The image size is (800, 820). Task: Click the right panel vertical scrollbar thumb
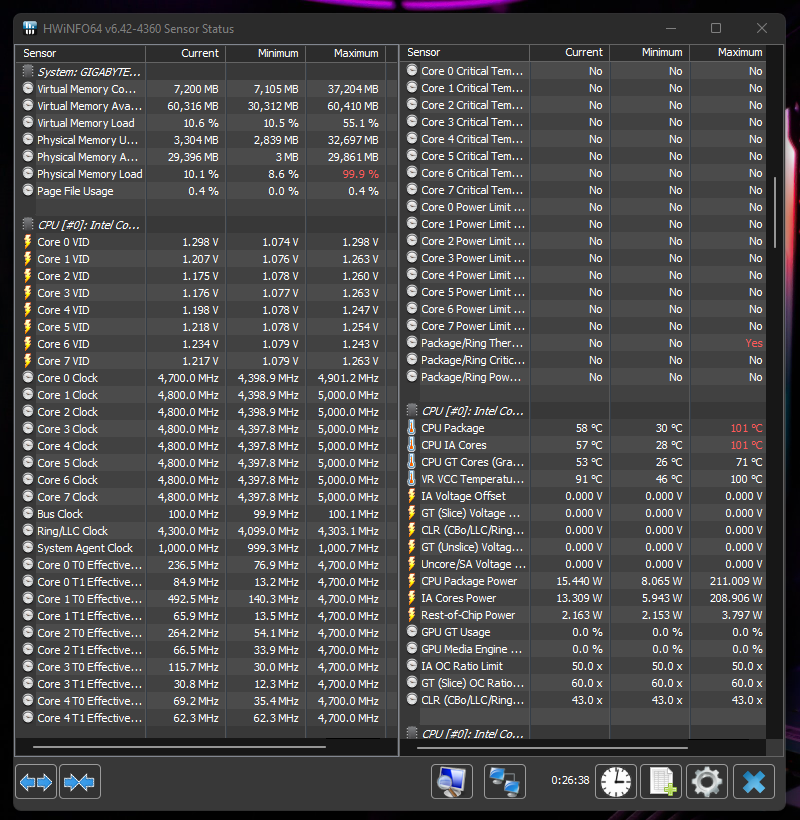(775, 213)
